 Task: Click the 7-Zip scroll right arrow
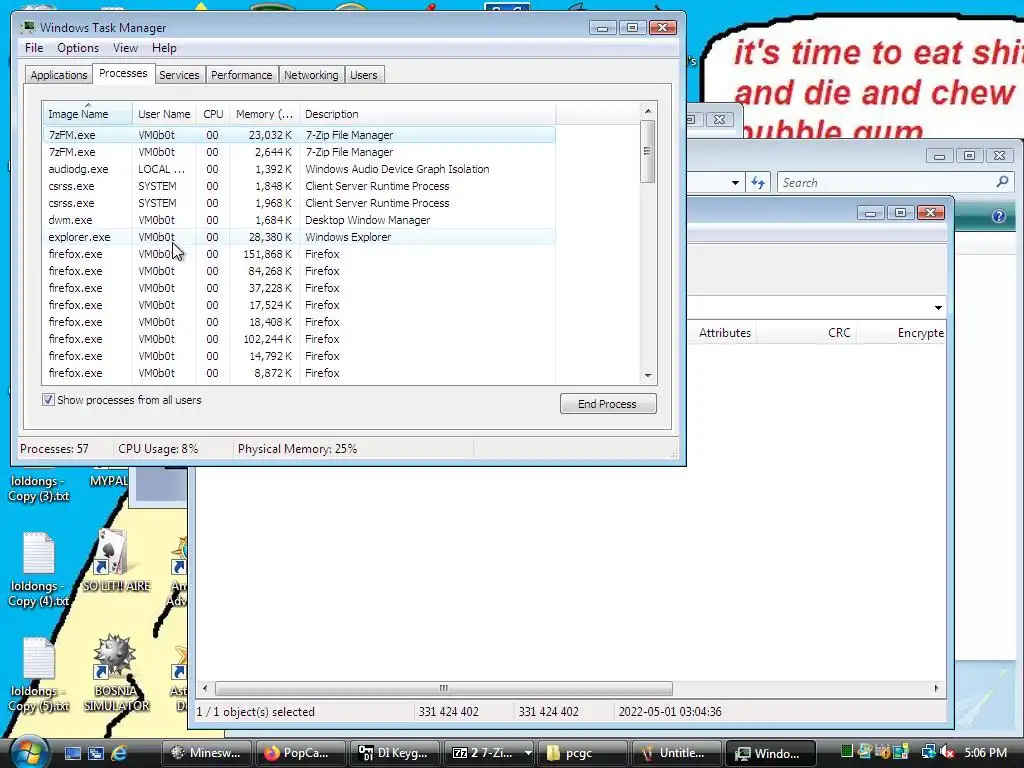click(x=936, y=688)
